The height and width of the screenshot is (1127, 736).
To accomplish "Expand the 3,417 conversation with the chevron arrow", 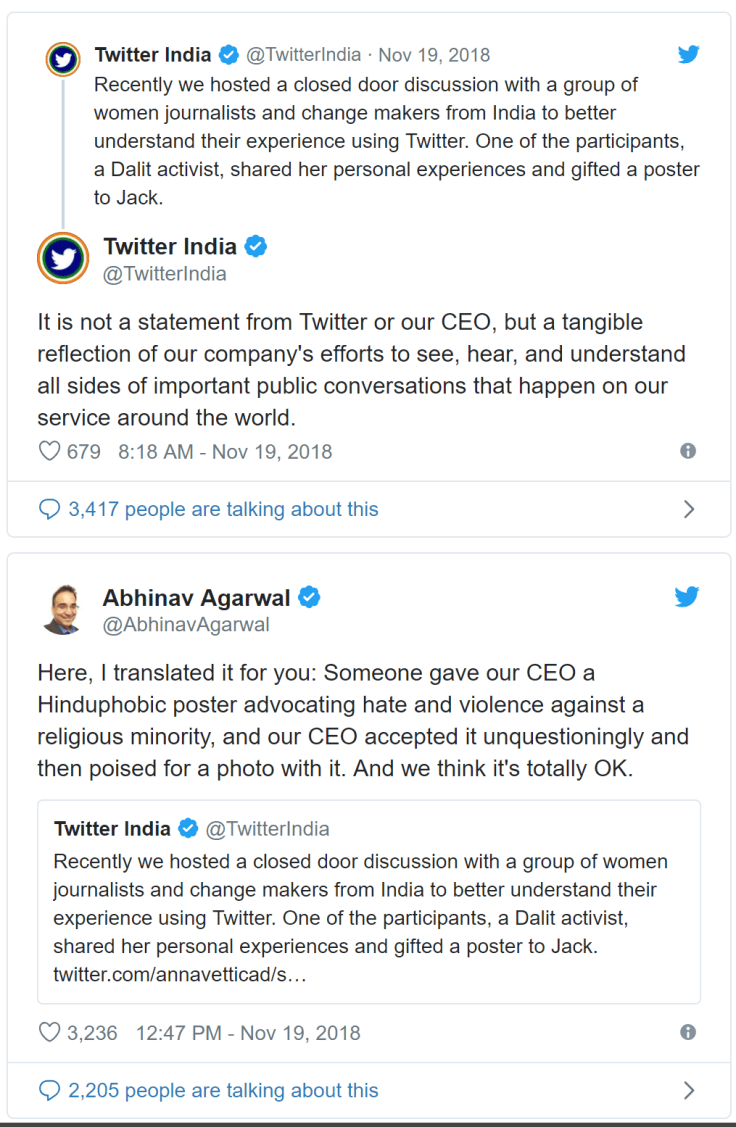I will 688,509.
